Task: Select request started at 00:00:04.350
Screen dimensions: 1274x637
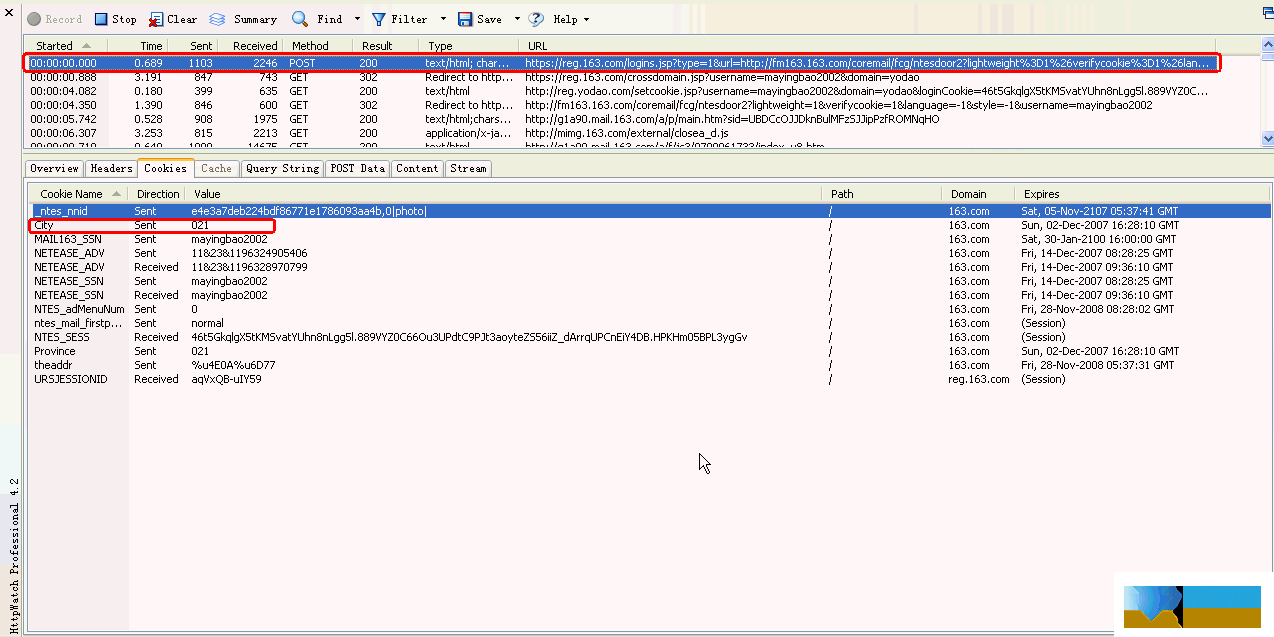Action: [620, 105]
